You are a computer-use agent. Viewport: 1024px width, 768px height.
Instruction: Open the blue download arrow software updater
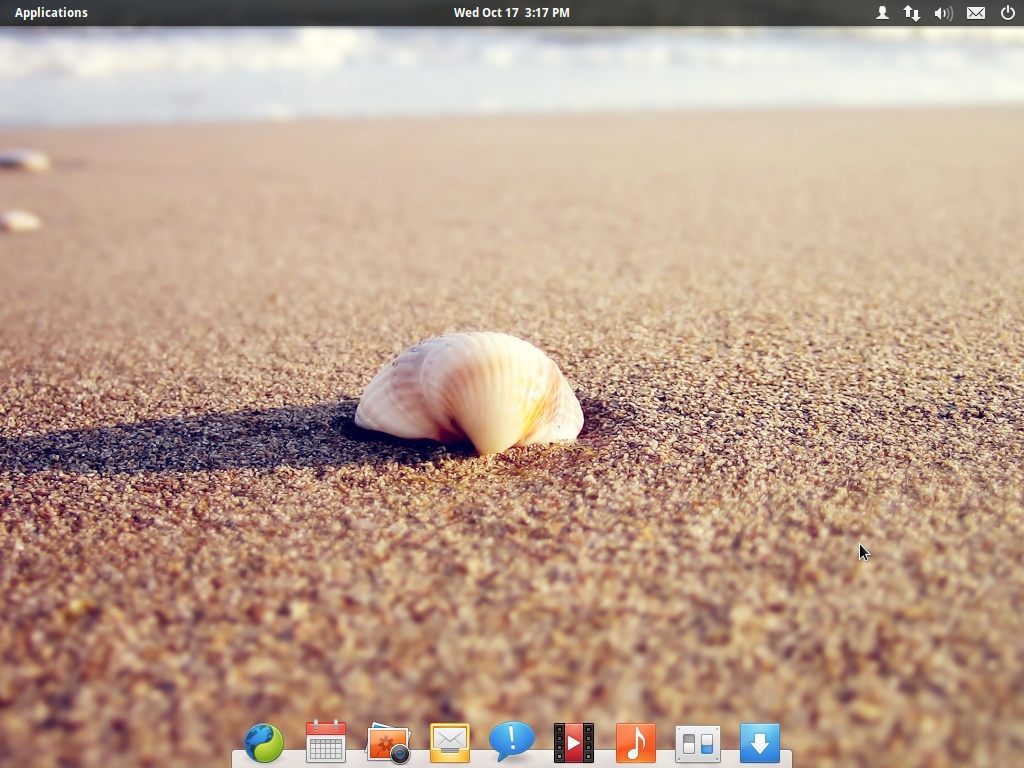(x=760, y=743)
